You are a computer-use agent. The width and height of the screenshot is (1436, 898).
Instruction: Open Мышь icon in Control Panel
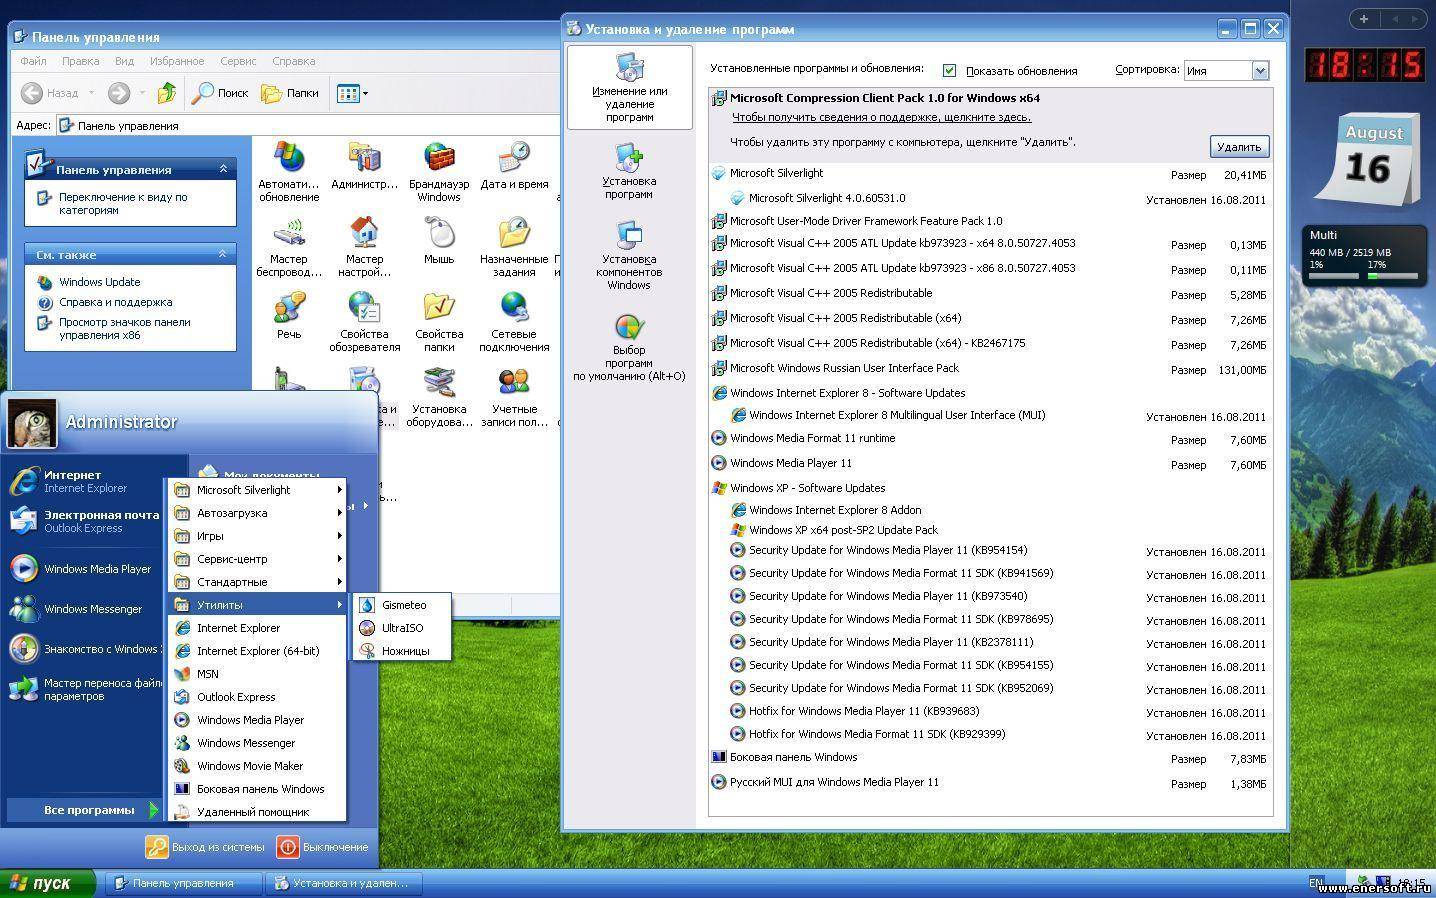[439, 241]
